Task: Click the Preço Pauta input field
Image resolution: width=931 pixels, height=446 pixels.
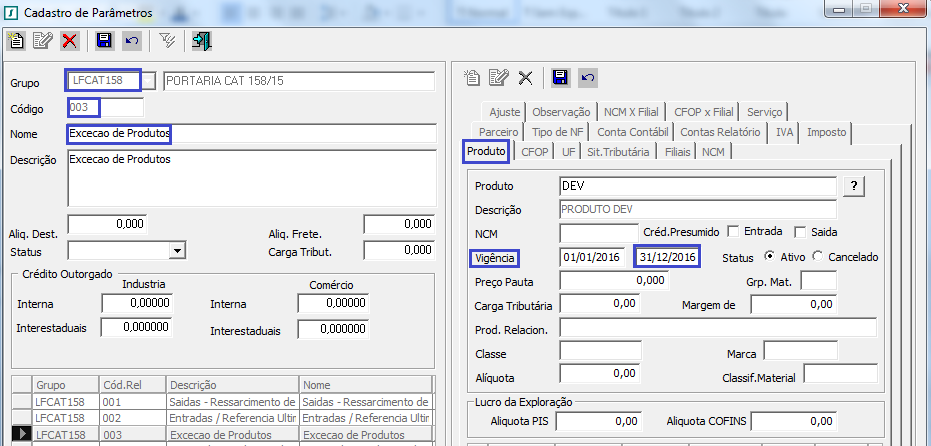Action: coord(613,281)
